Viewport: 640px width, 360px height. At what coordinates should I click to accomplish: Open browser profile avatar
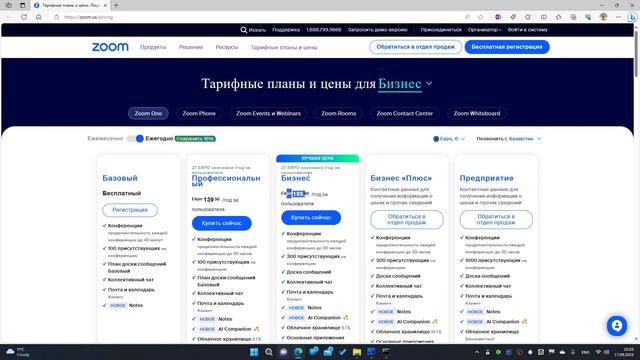pyautogui.click(x=603, y=17)
